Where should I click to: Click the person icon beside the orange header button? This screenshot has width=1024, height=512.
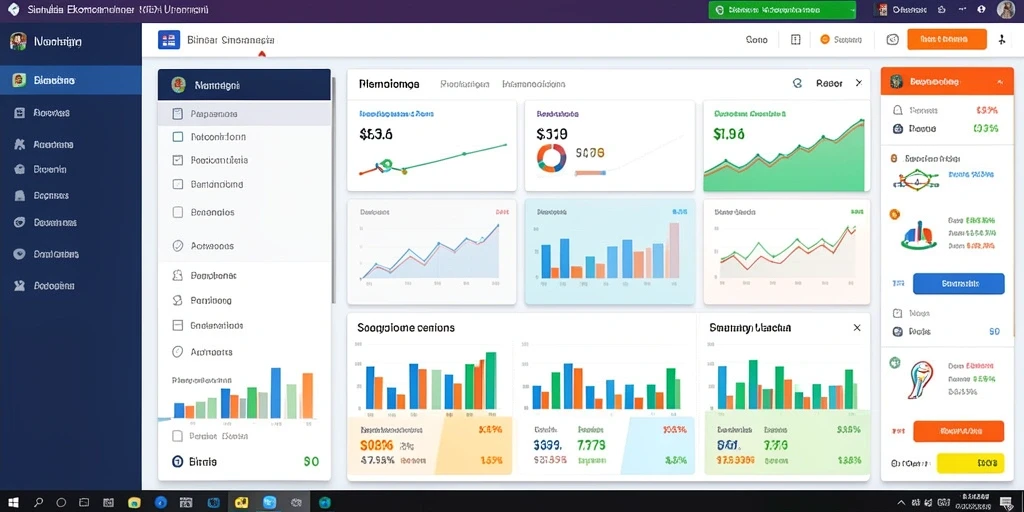pyautogui.click(x=1002, y=40)
